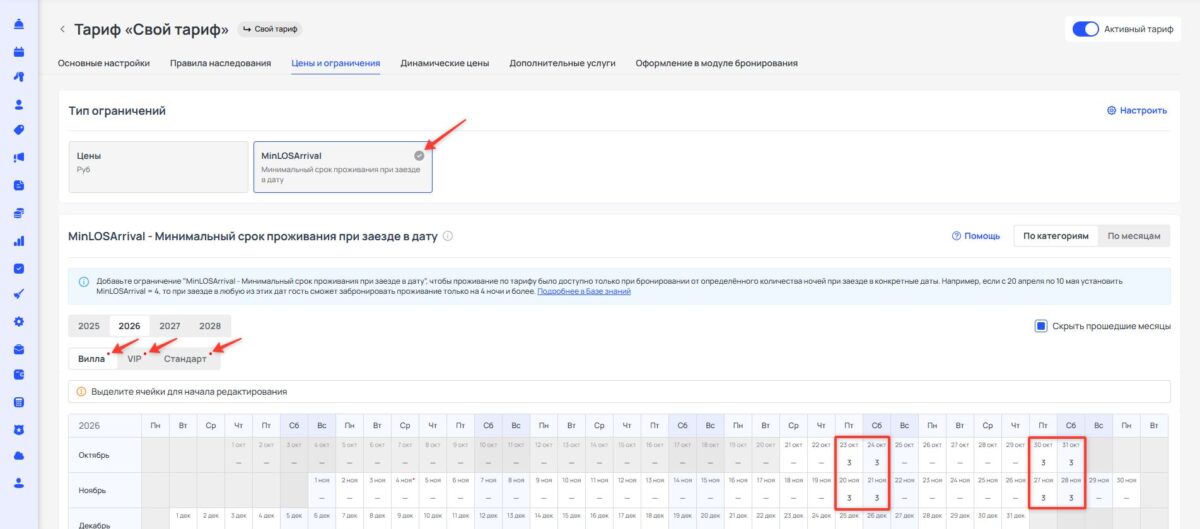
Task: Click the info icon in the blue hint
Action: tap(82, 281)
